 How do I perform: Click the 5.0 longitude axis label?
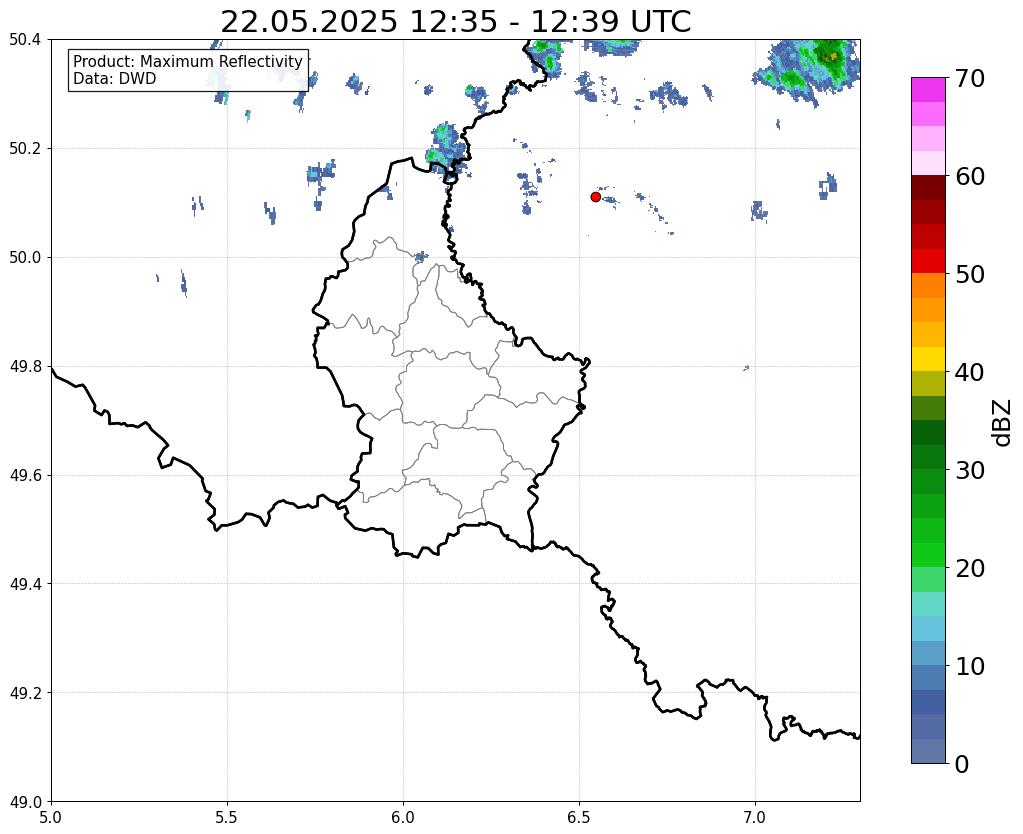(51, 818)
